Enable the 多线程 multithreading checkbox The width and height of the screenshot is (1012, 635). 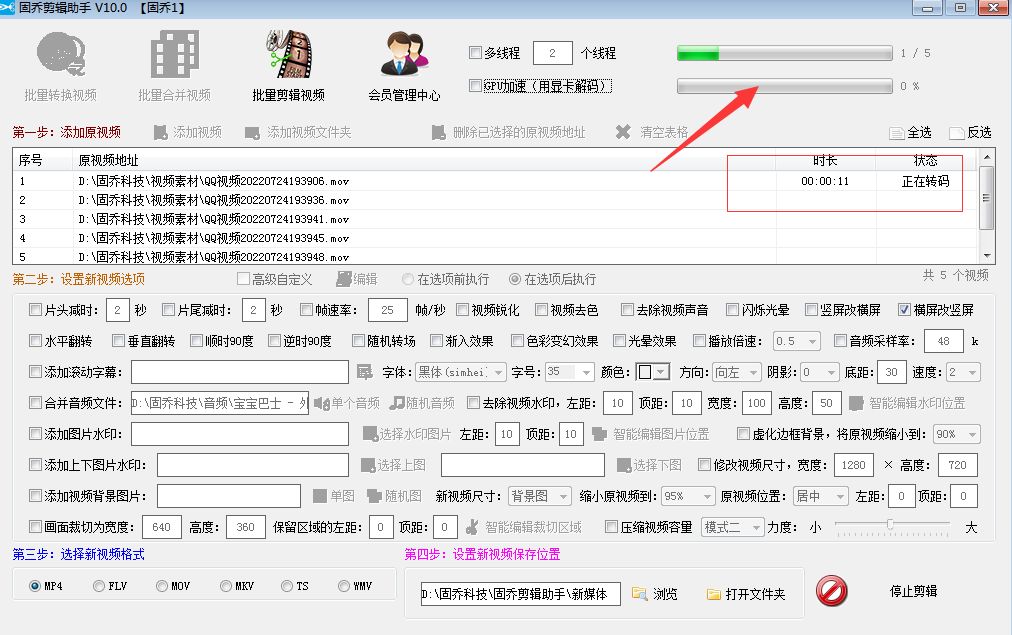click(x=477, y=52)
